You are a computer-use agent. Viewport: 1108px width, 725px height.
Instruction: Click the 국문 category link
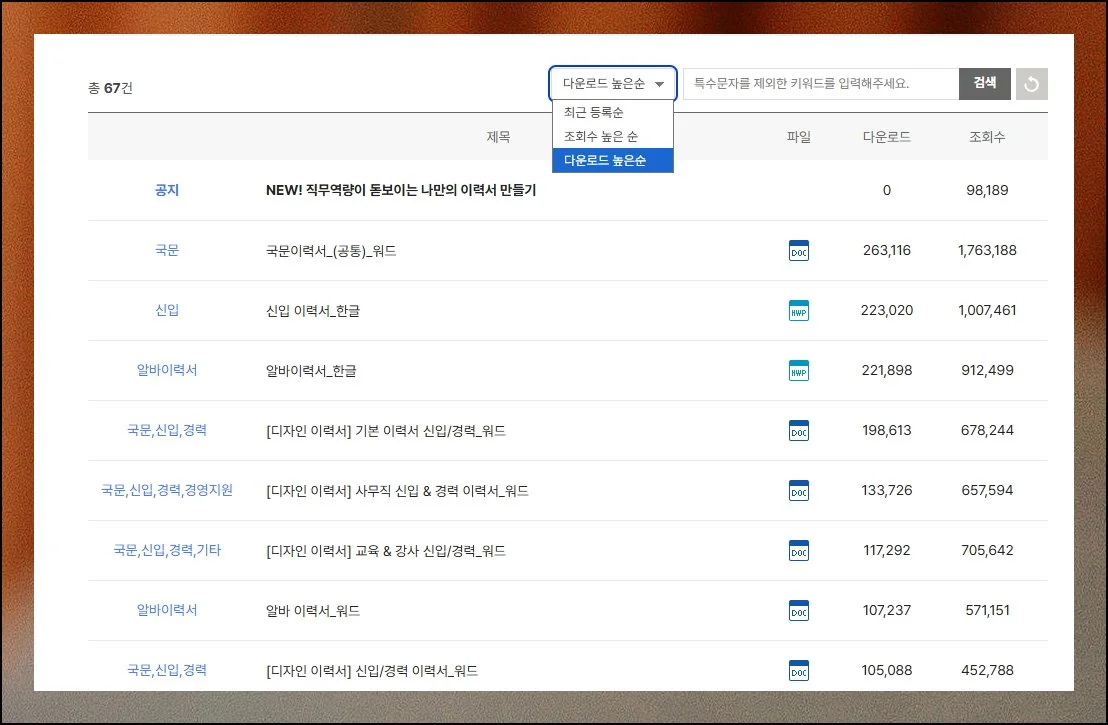pos(166,251)
